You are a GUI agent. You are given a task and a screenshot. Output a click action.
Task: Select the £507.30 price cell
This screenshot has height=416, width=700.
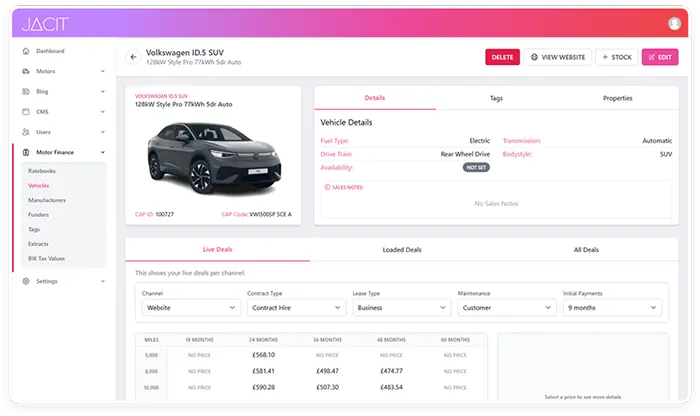click(327, 387)
